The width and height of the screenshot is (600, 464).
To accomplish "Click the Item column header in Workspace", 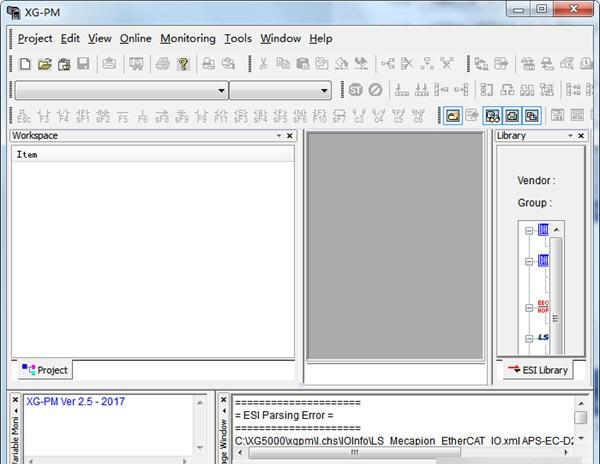I will pos(153,155).
